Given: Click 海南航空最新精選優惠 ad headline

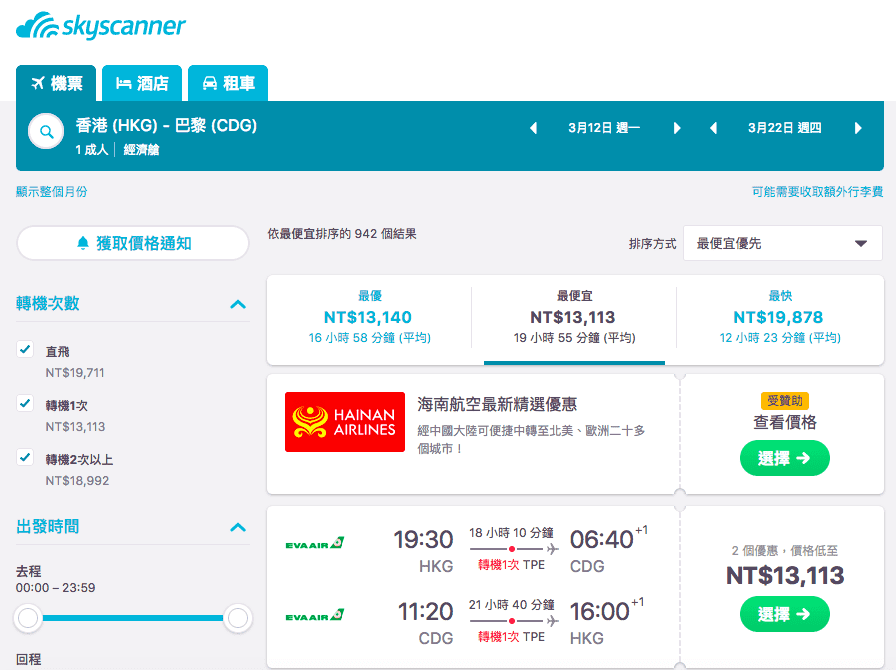Looking at the screenshot, I should (497, 404).
